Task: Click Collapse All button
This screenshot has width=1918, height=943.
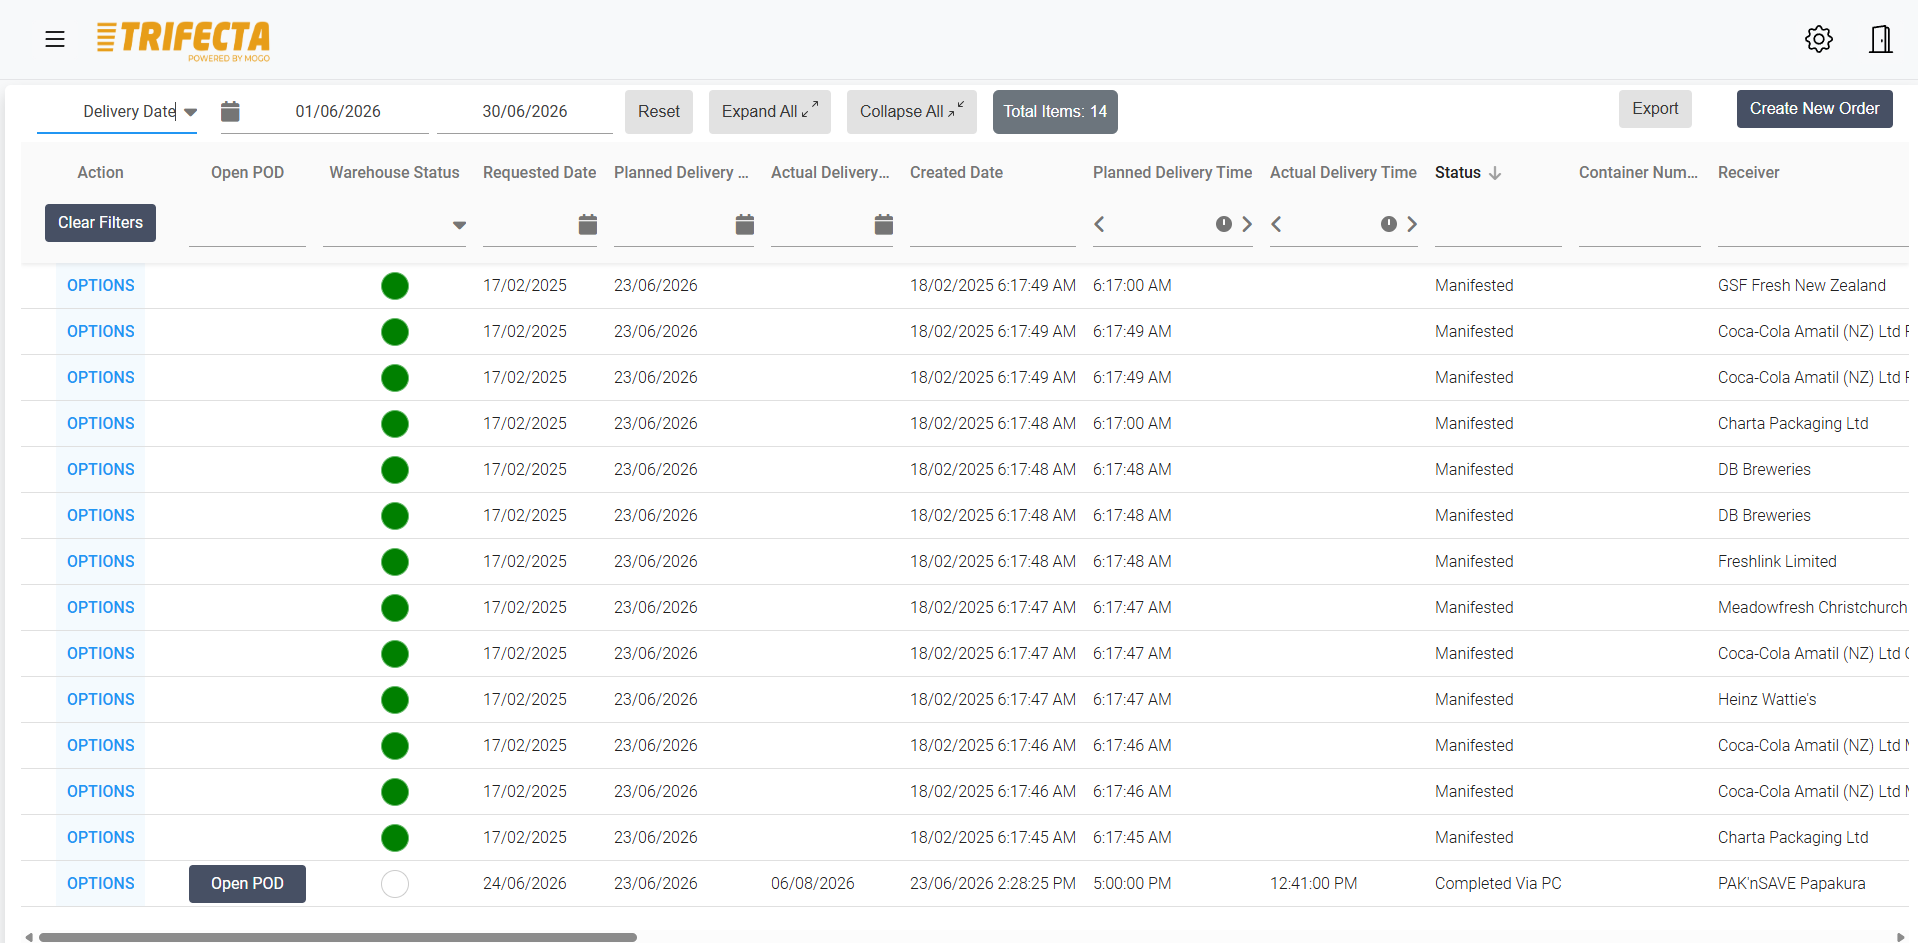Action: pyautogui.click(x=912, y=112)
